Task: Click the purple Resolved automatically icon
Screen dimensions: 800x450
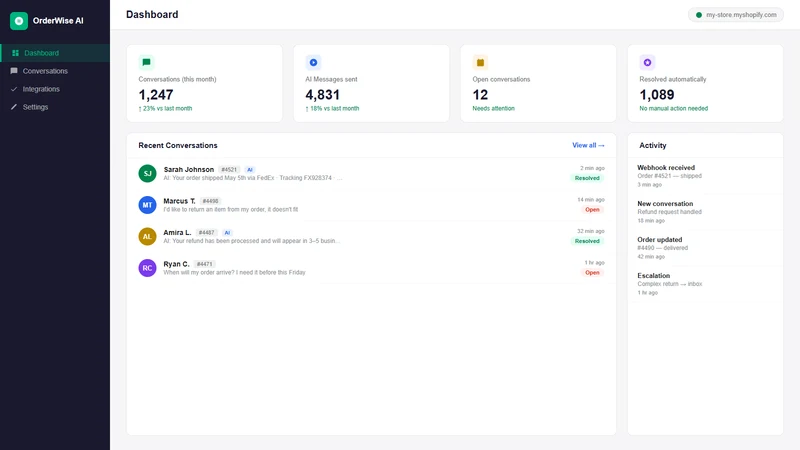Action: (x=647, y=62)
